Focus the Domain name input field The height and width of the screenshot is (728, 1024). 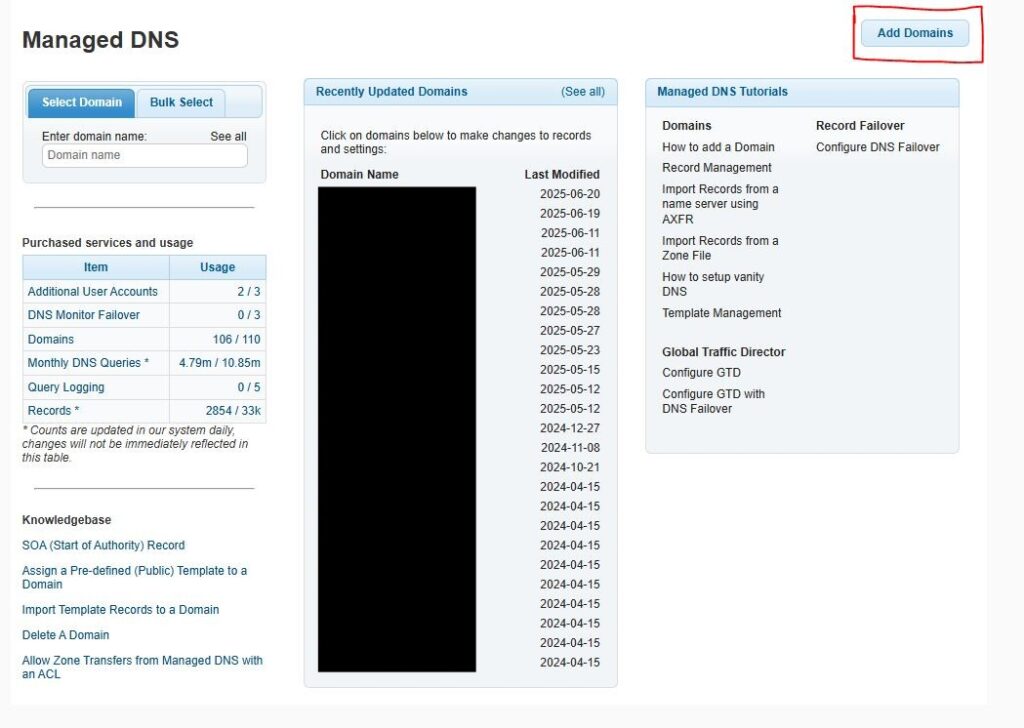[144, 155]
